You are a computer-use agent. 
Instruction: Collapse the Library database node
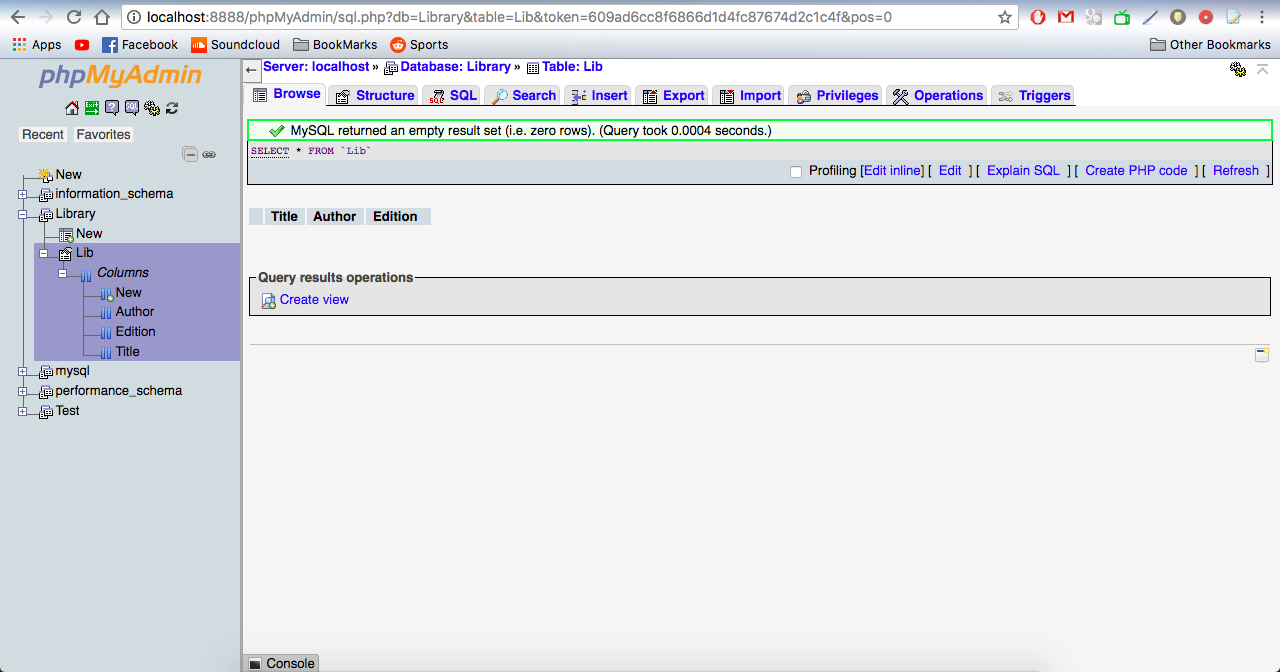[23, 214]
